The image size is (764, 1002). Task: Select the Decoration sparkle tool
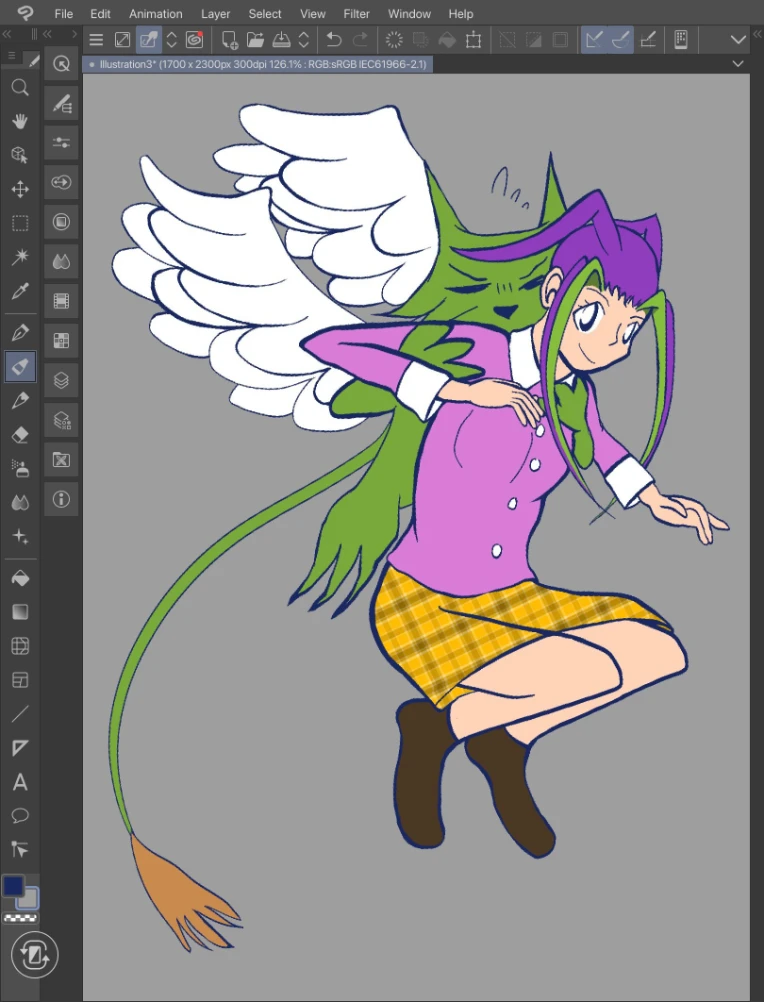(x=20, y=537)
